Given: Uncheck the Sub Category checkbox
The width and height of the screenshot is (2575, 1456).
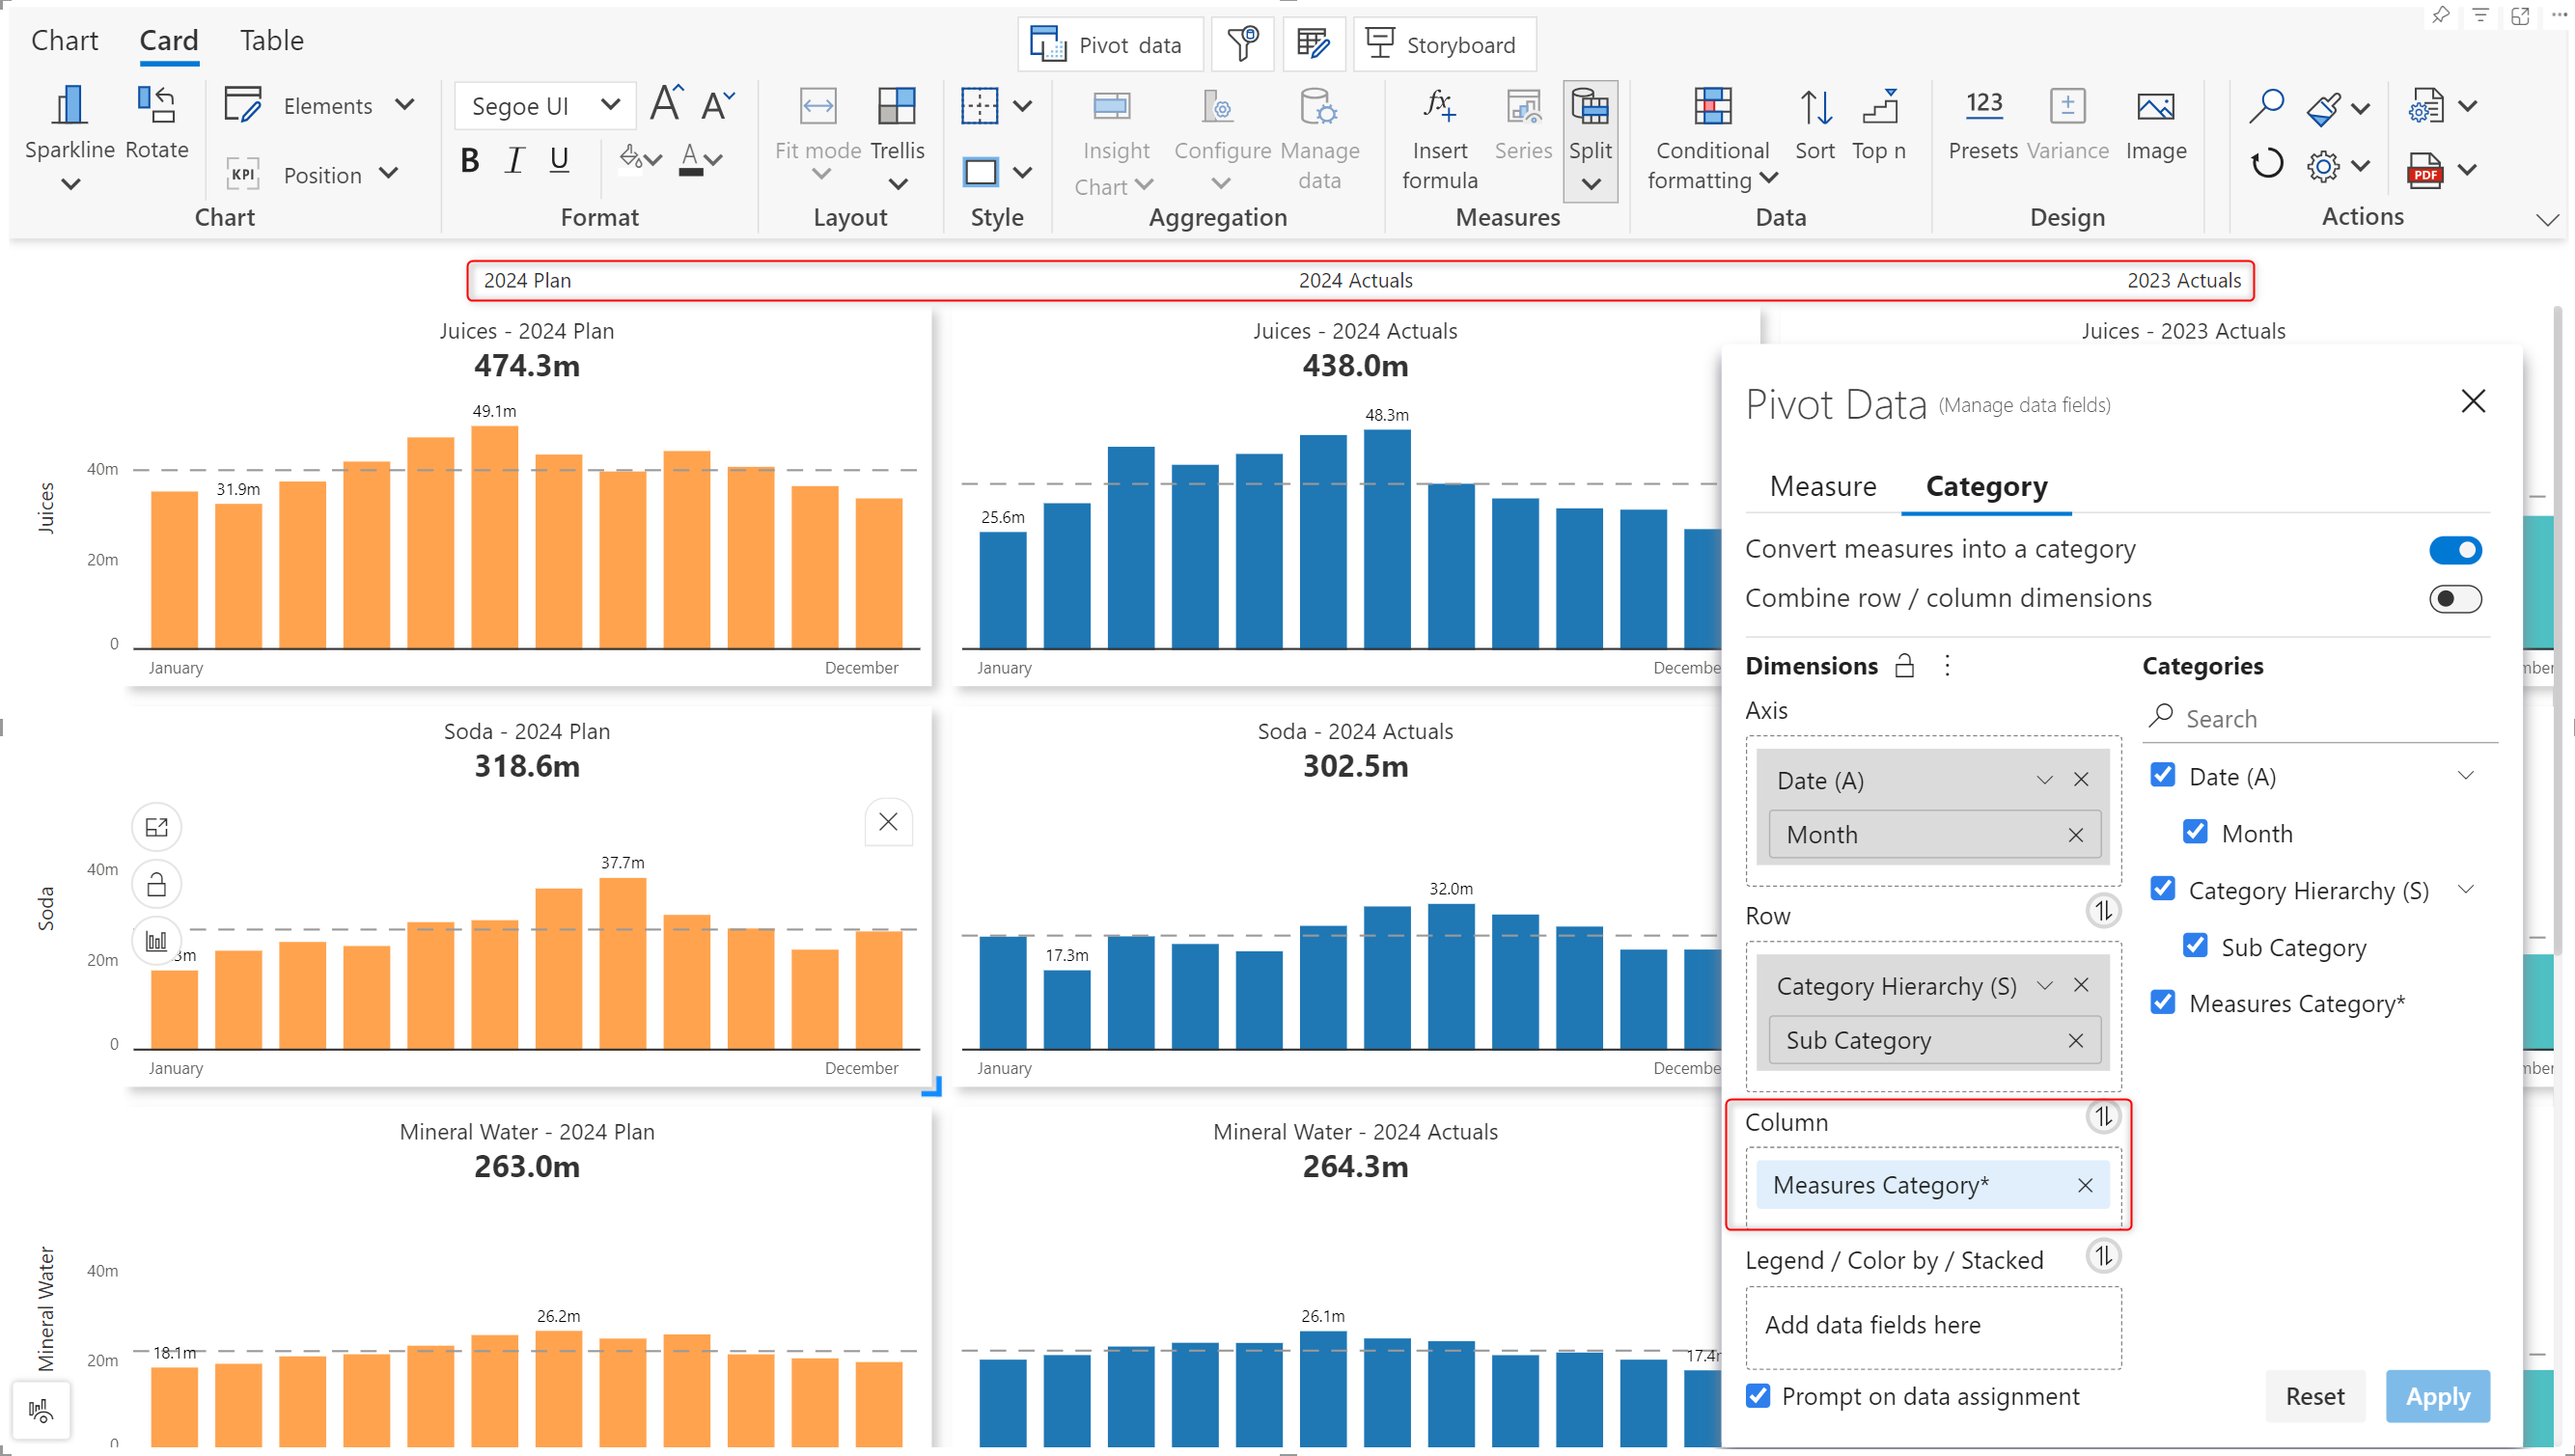Looking at the screenshot, I should pyautogui.click(x=2195, y=946).
